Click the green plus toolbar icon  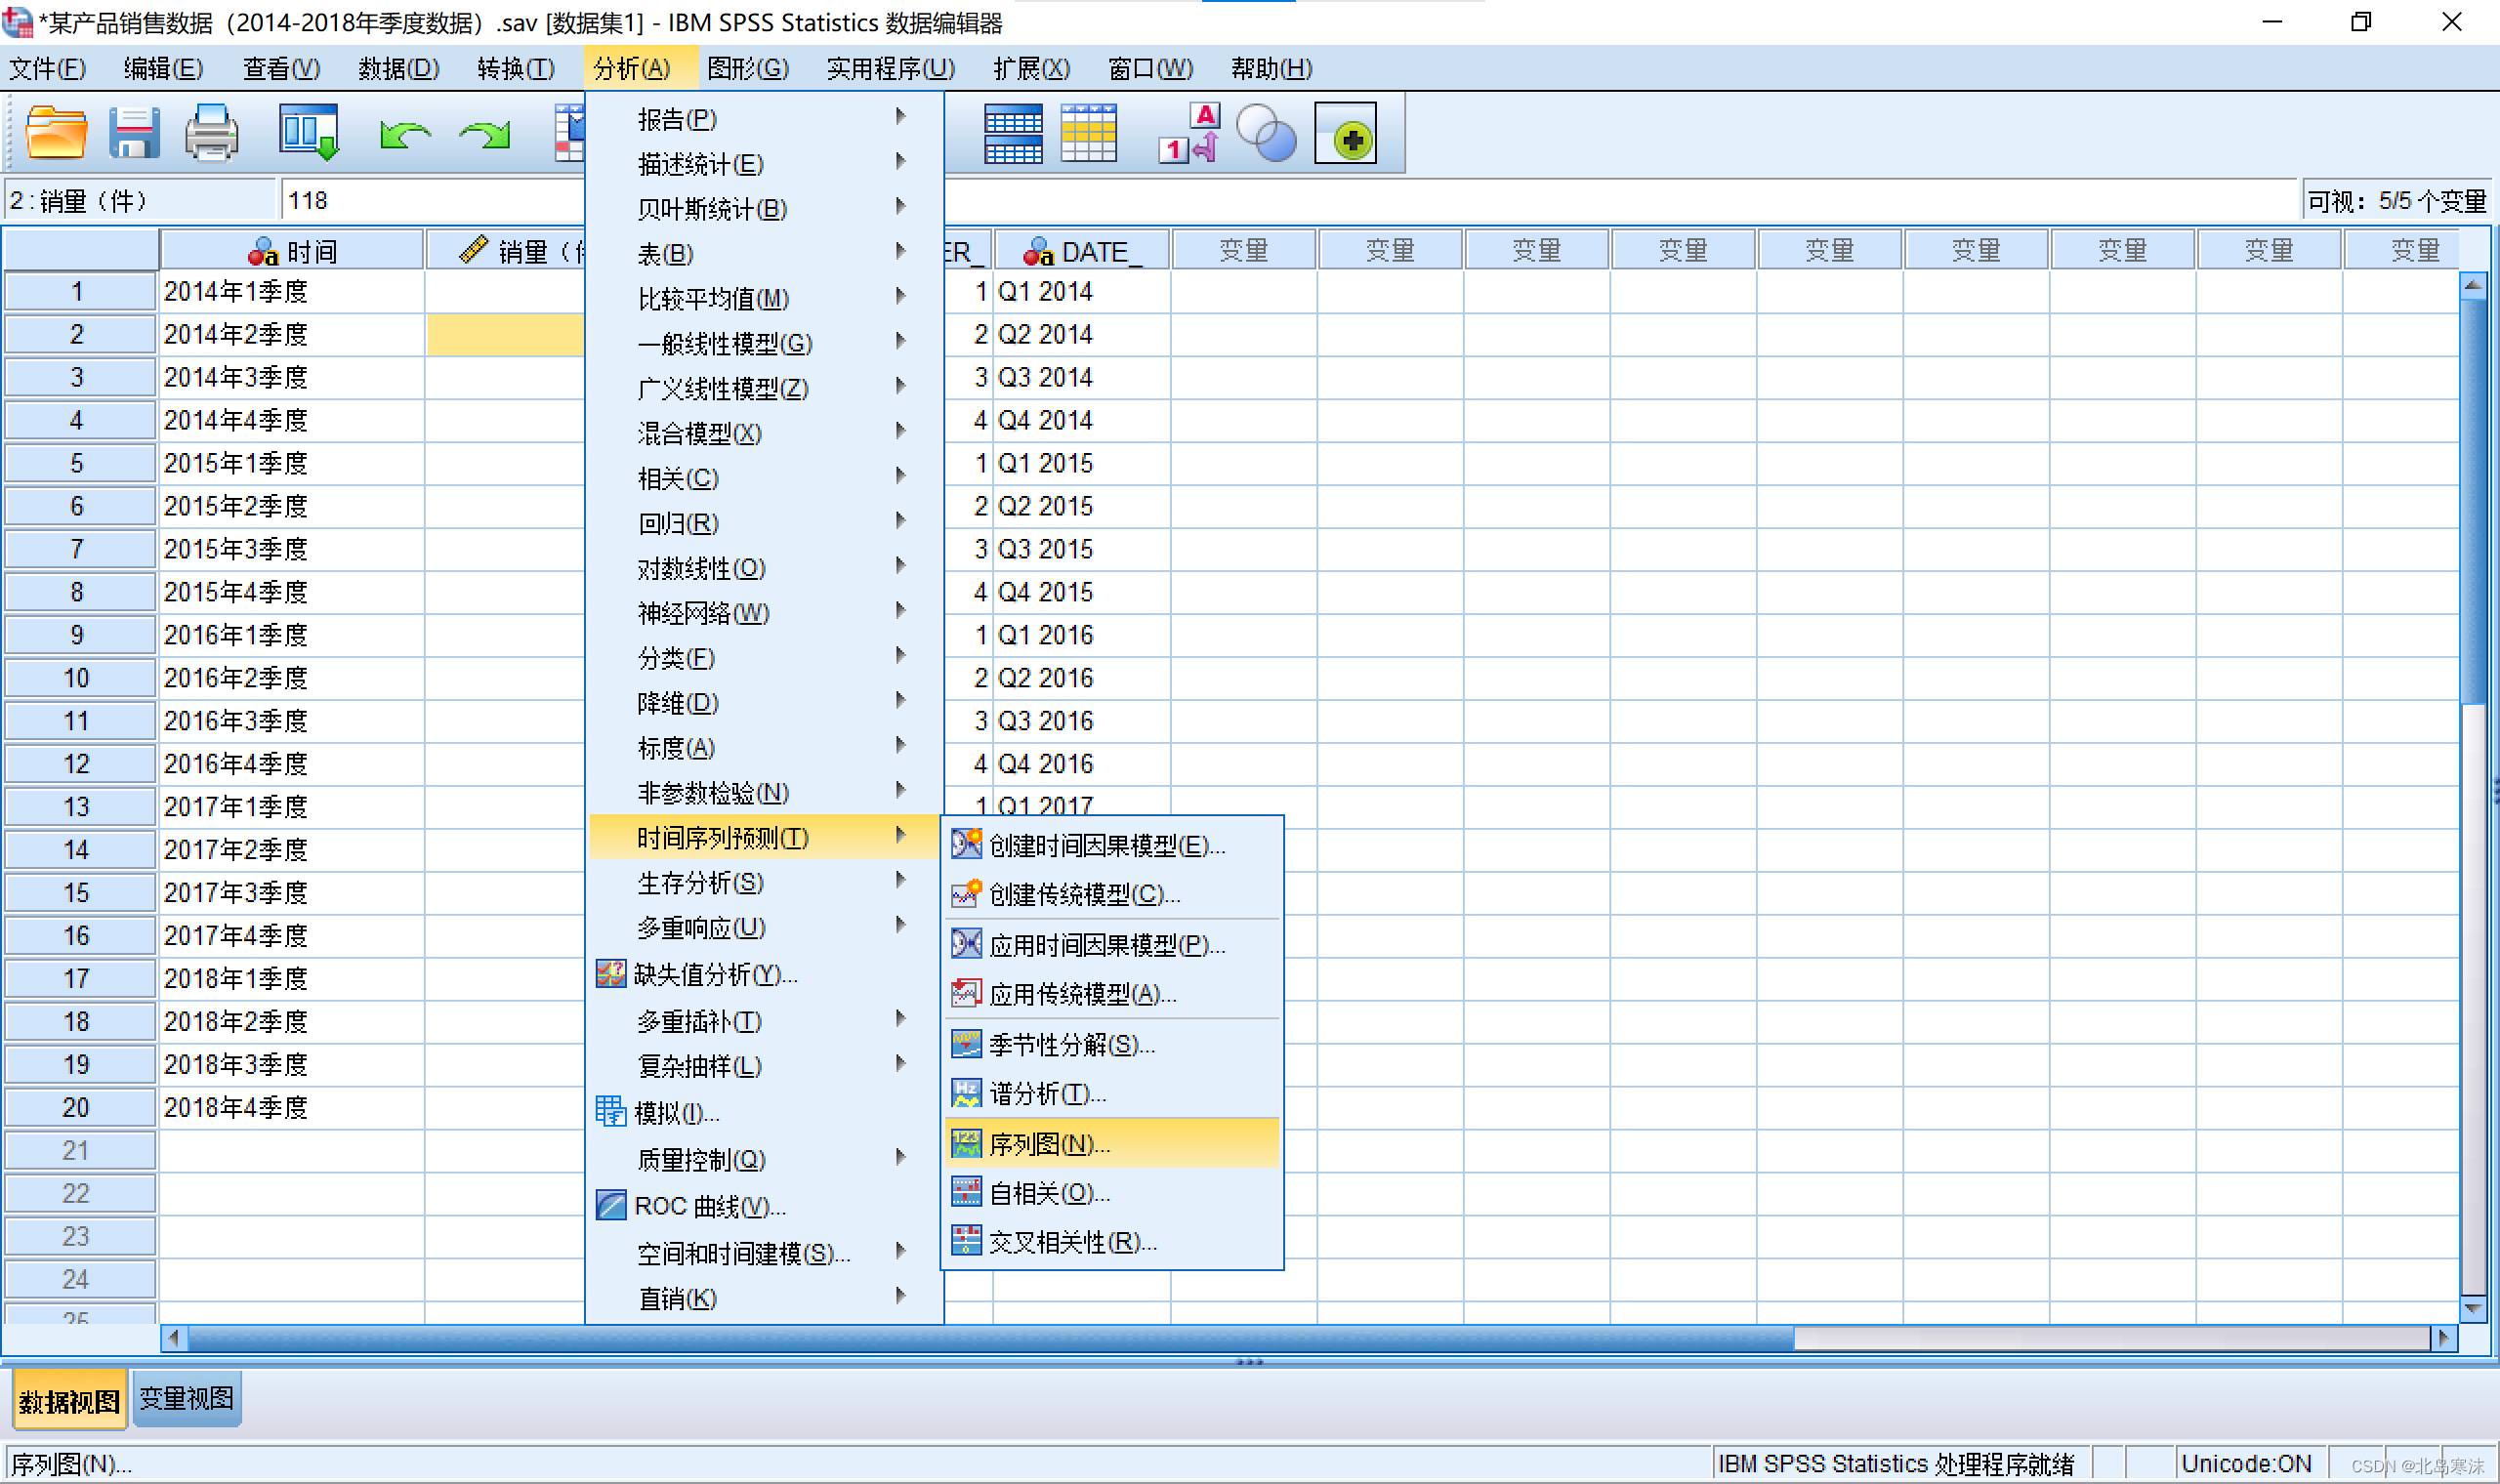pyautogui.click(x=1345, y=133)
